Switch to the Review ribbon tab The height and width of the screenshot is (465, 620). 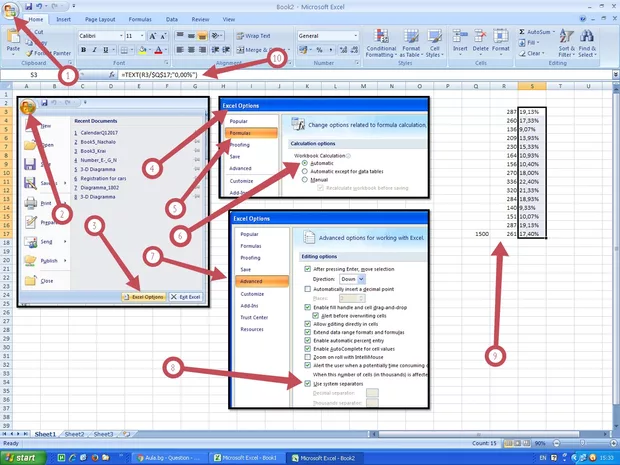(200, 19)
